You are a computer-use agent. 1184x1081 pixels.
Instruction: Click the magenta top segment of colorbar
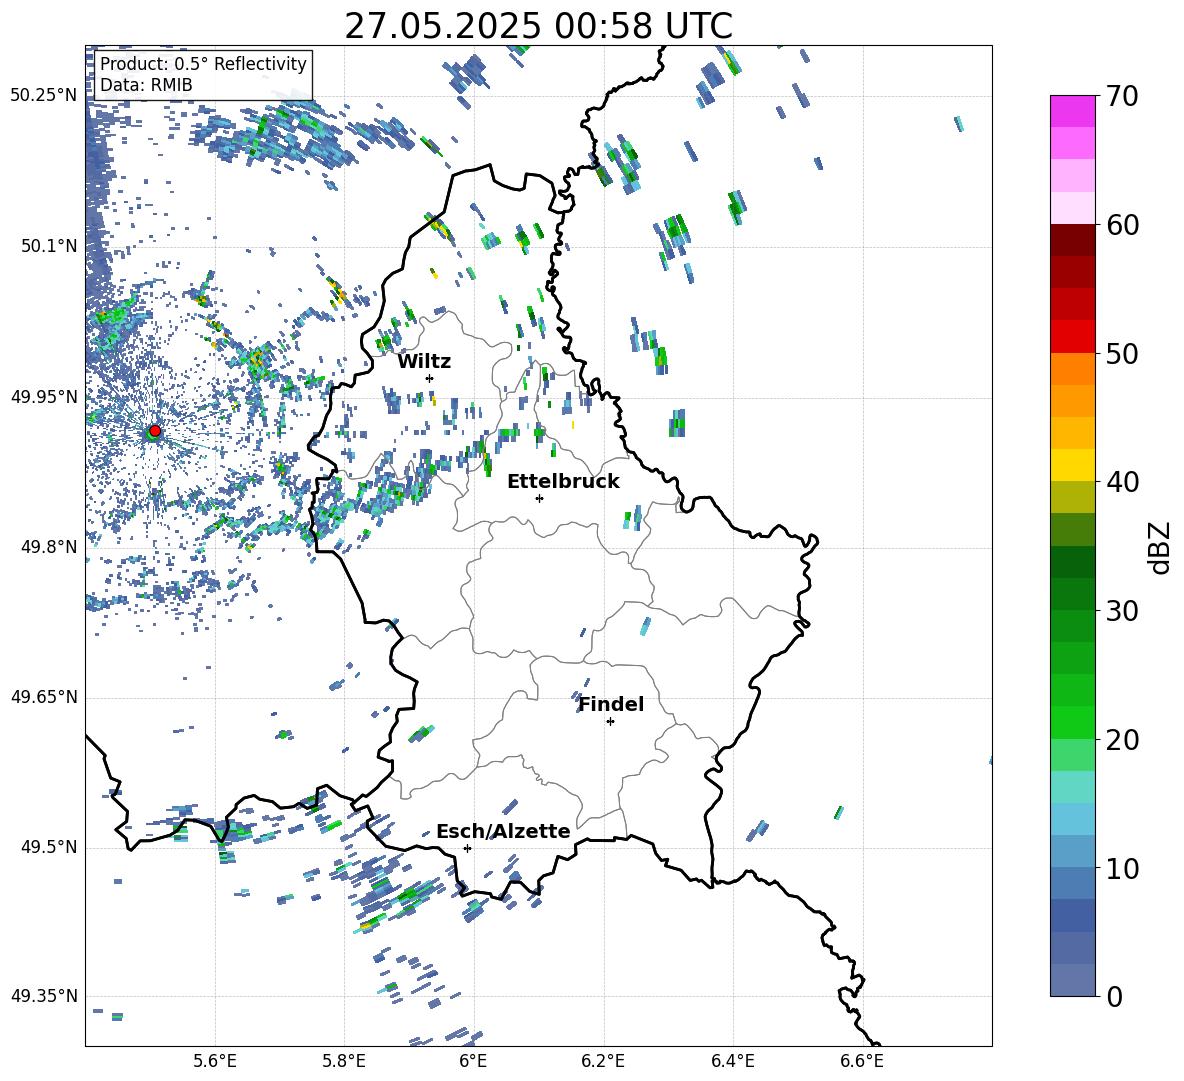pos(1072,111)
